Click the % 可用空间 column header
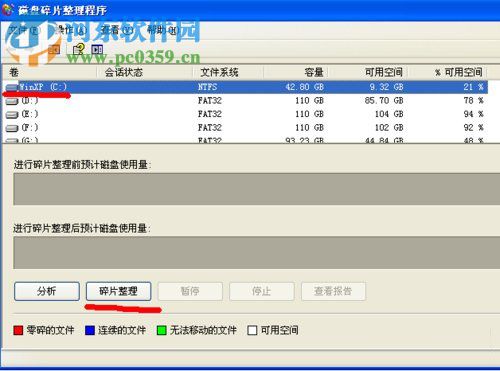Viewport: 500px width, 371px height. pyautogui.click(x=448, y=72)
